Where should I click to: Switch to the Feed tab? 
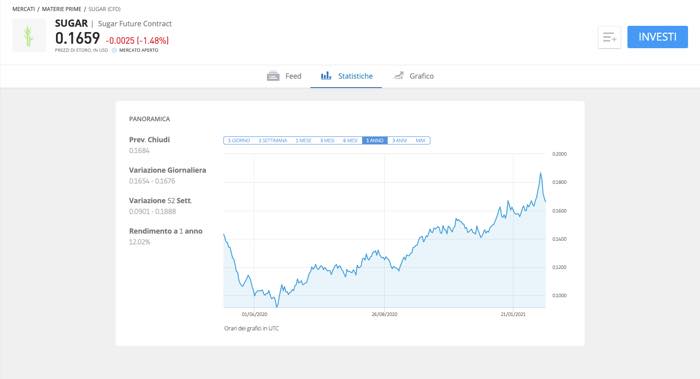284,76
